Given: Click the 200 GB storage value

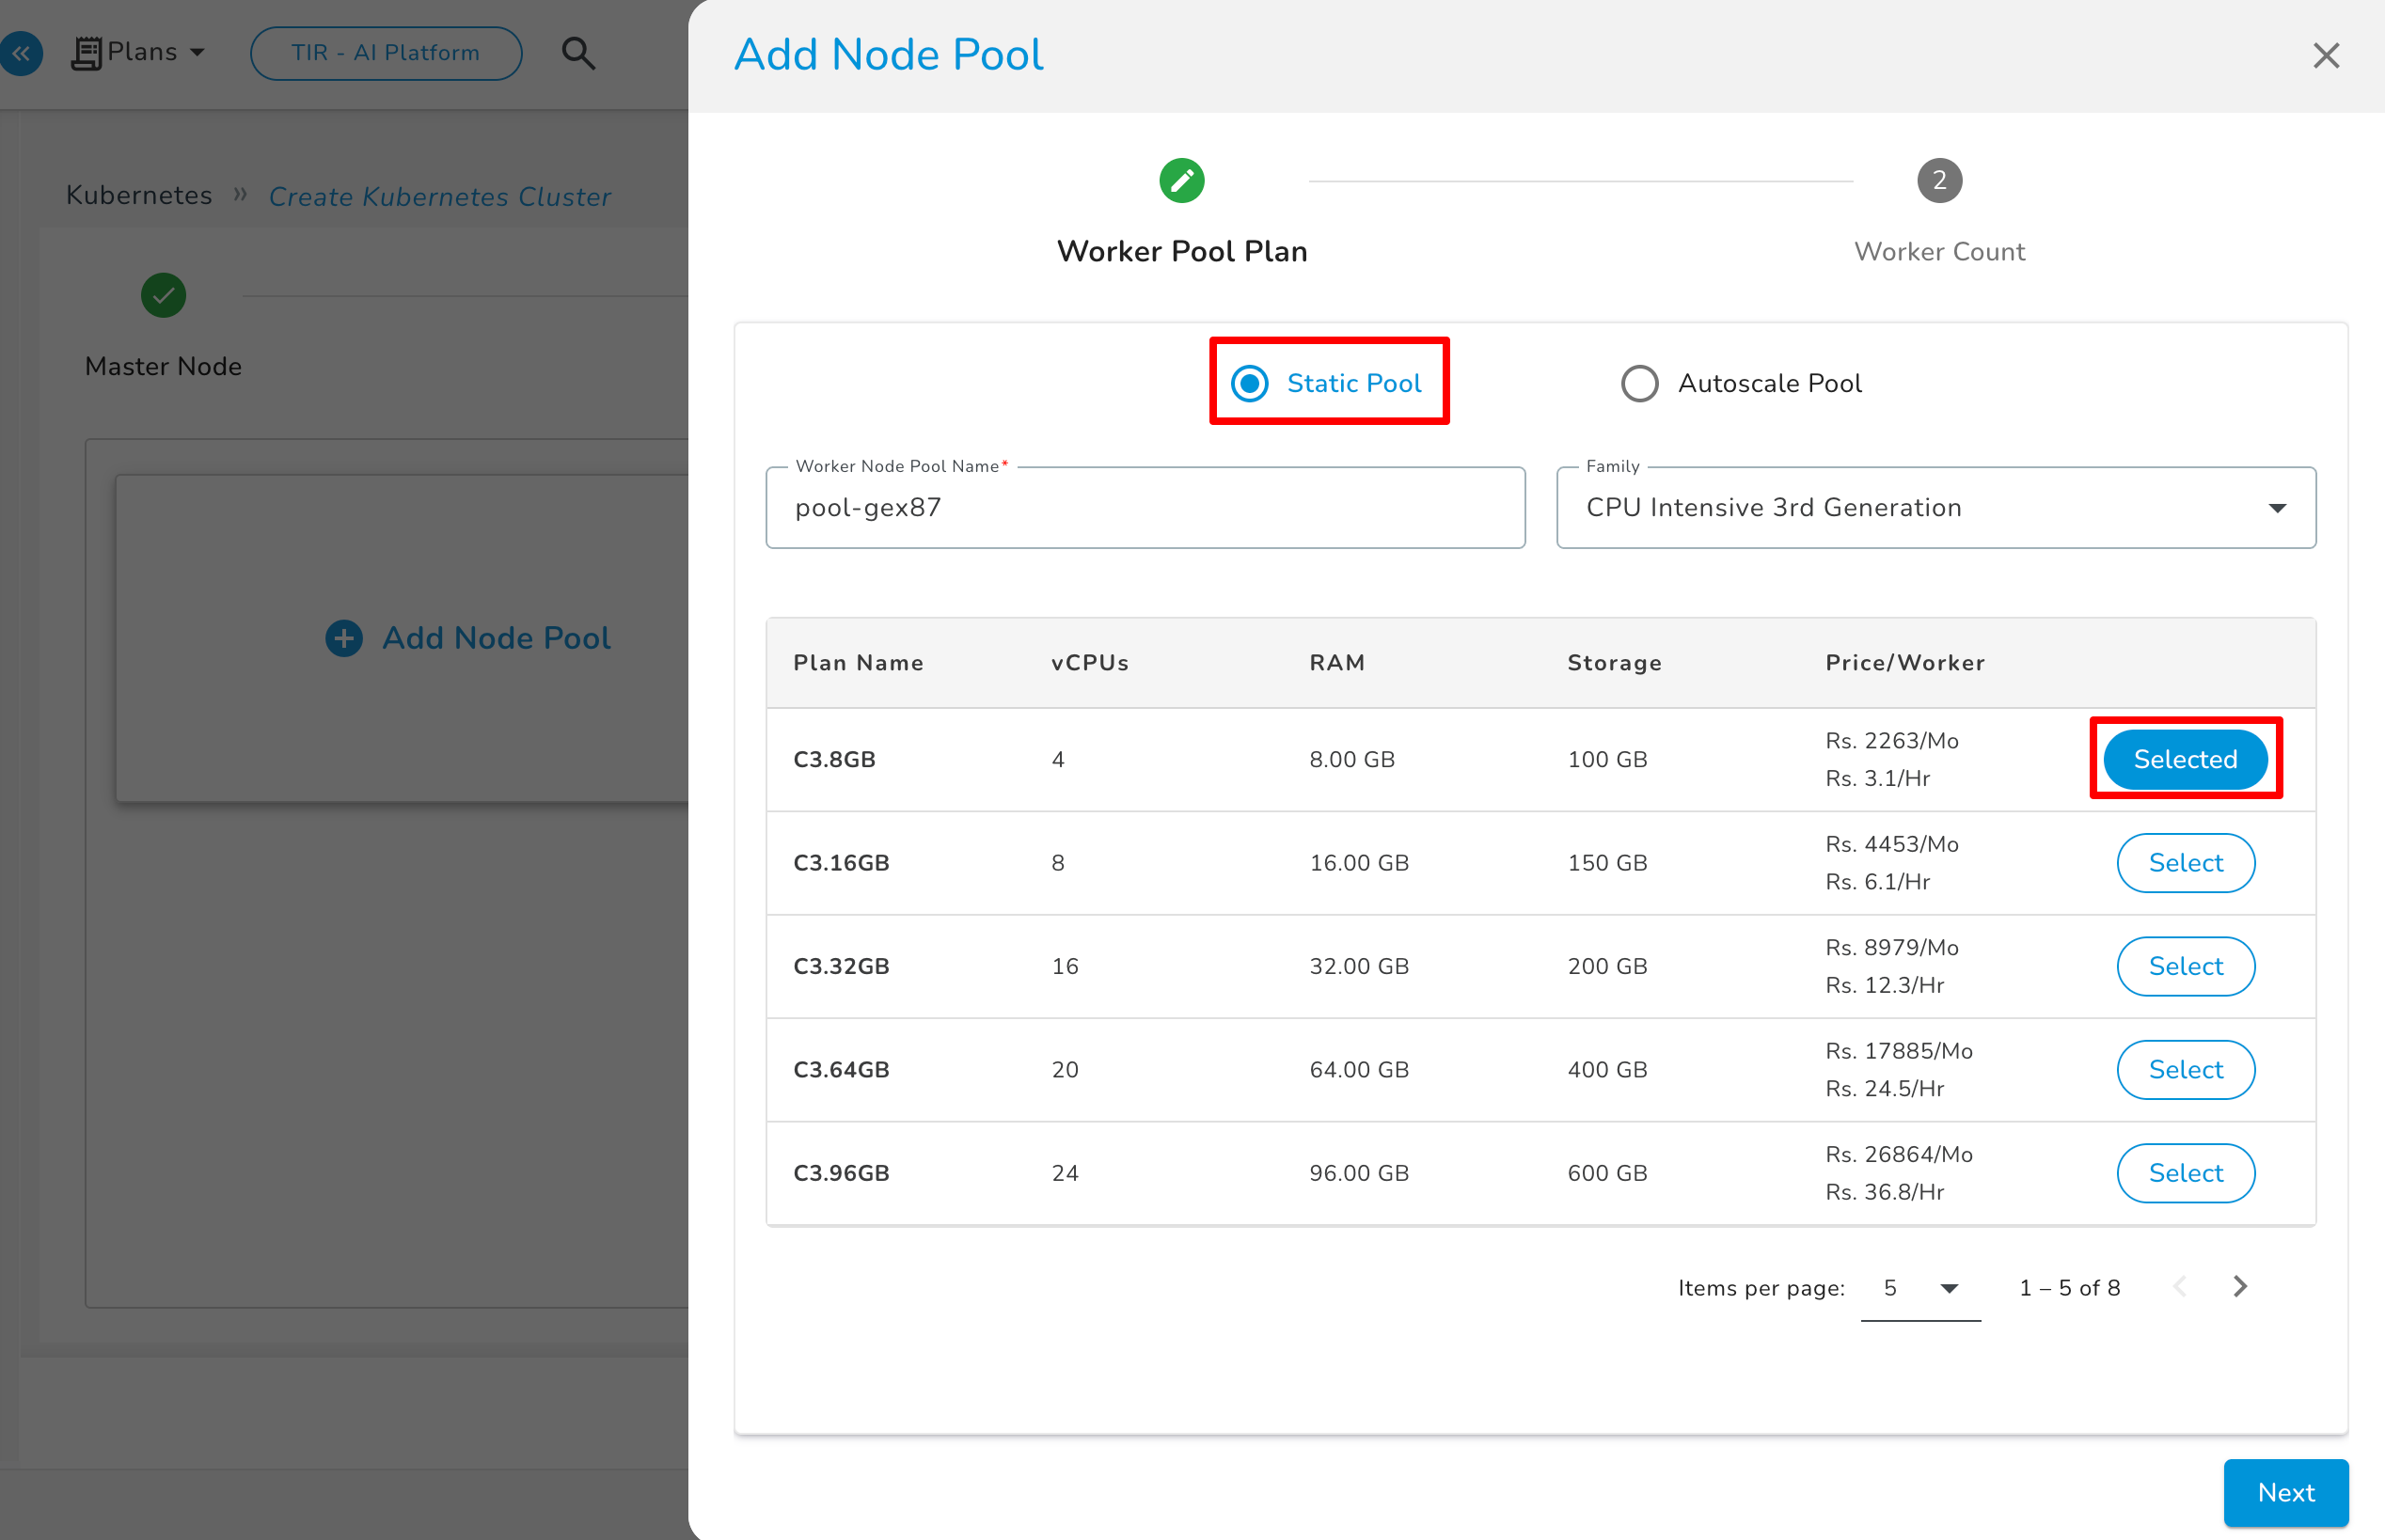Looking at the screenshot, I should (1607, 966).
